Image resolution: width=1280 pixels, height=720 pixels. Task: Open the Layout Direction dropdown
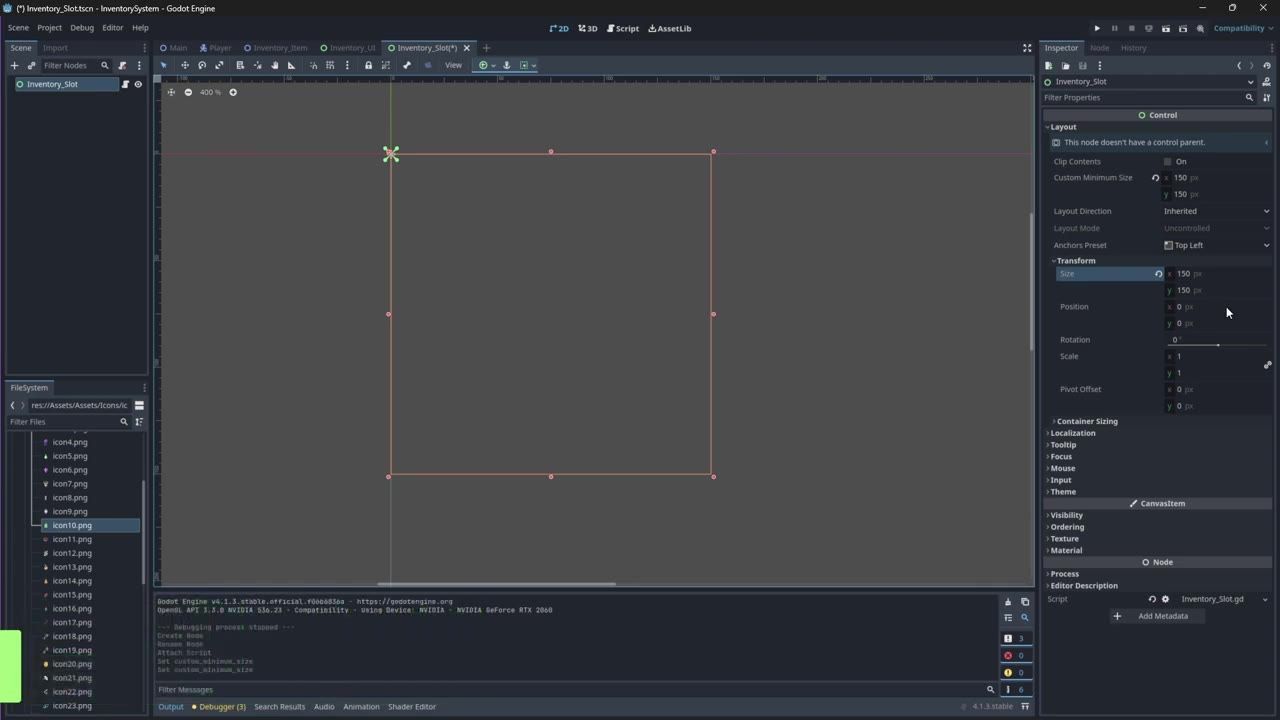click(x=1216, y=211)
